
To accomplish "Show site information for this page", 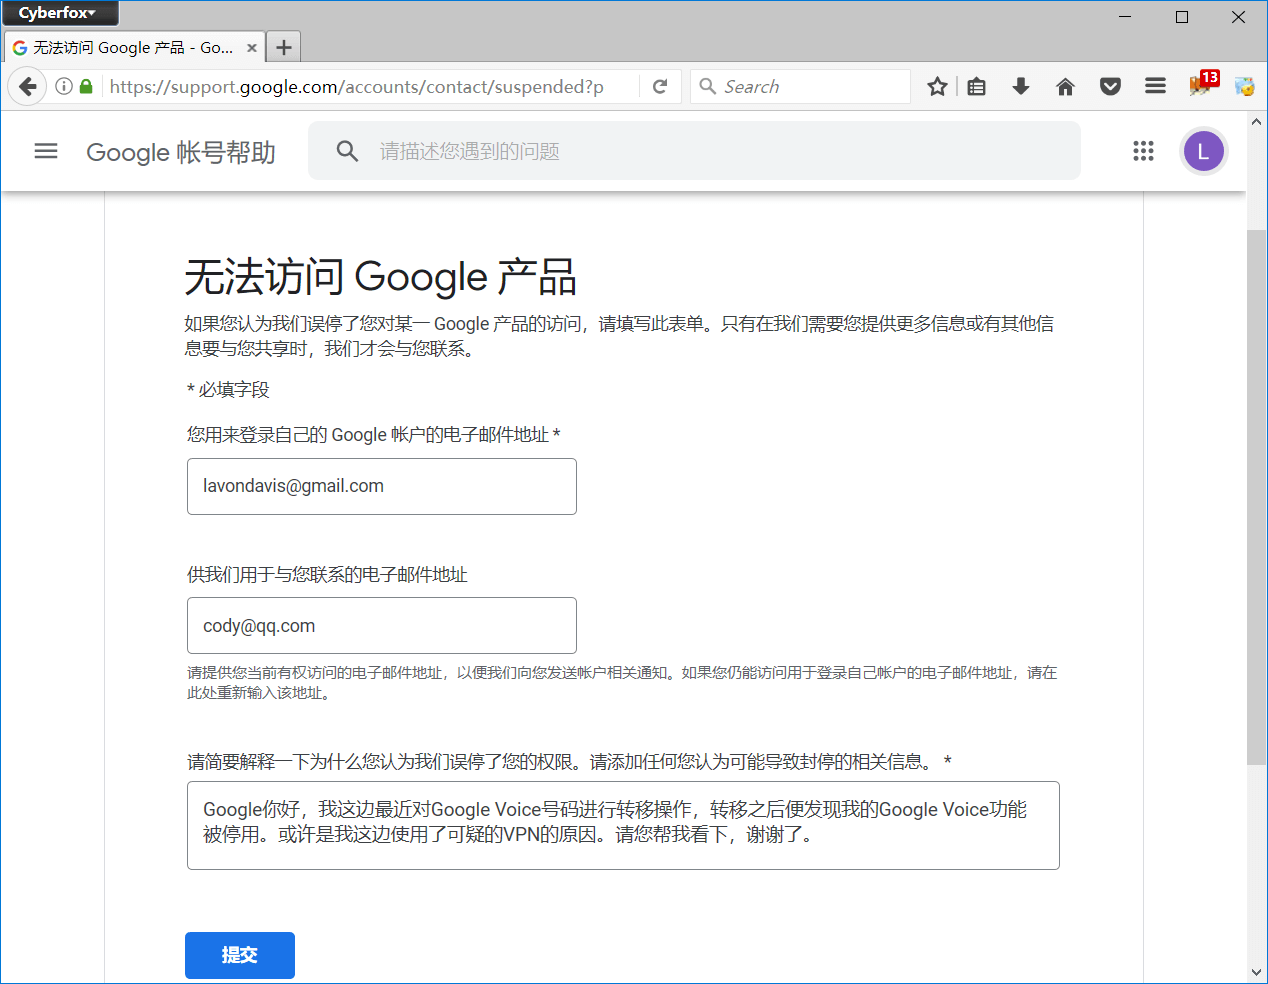I will coord(64,87).
